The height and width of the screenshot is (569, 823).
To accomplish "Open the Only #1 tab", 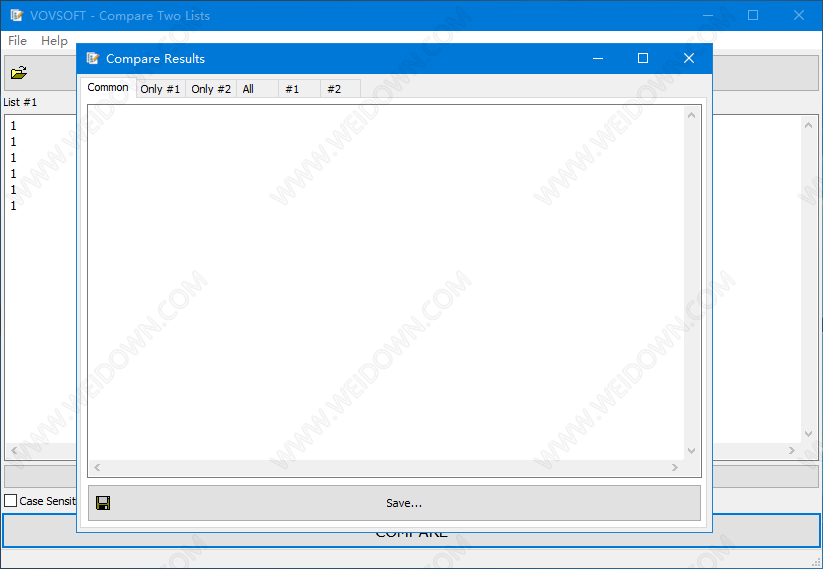I will (x=160, y=89).
